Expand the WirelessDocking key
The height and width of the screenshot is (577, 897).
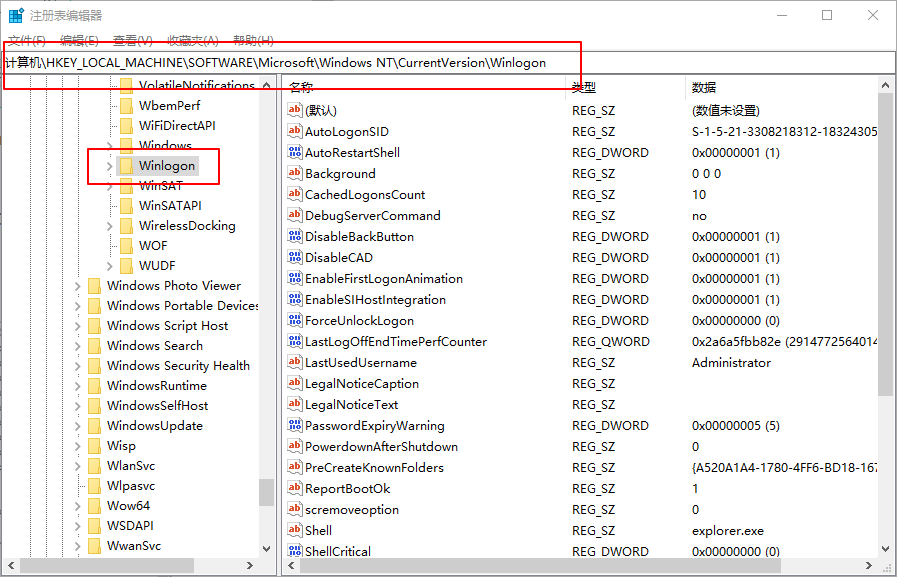tap(109, 225)
